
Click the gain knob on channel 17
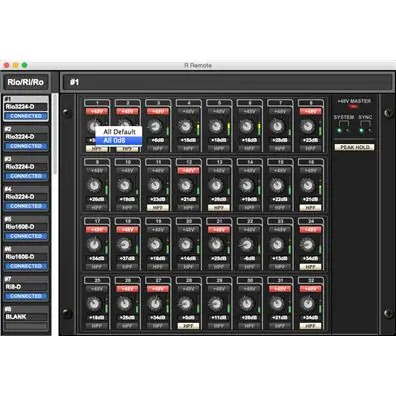(94, 245)
